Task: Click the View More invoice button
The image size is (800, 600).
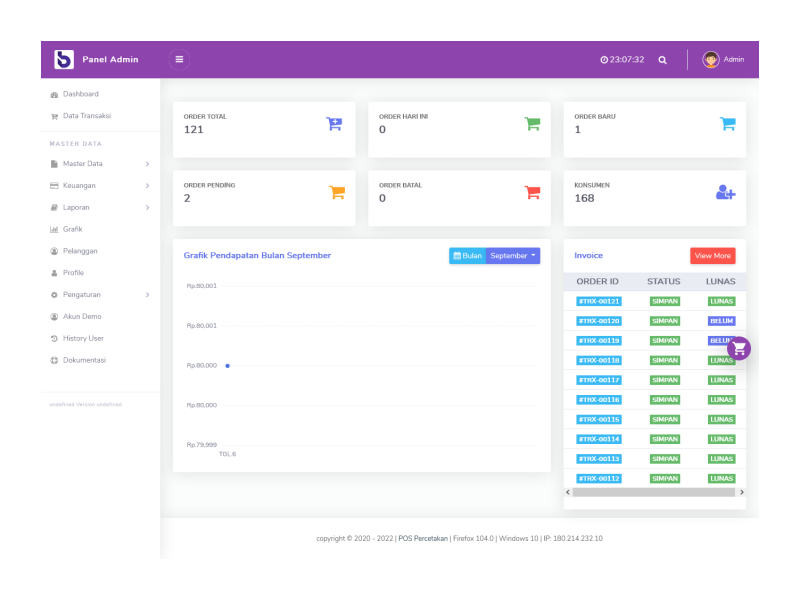Action: tap(712, 255)
